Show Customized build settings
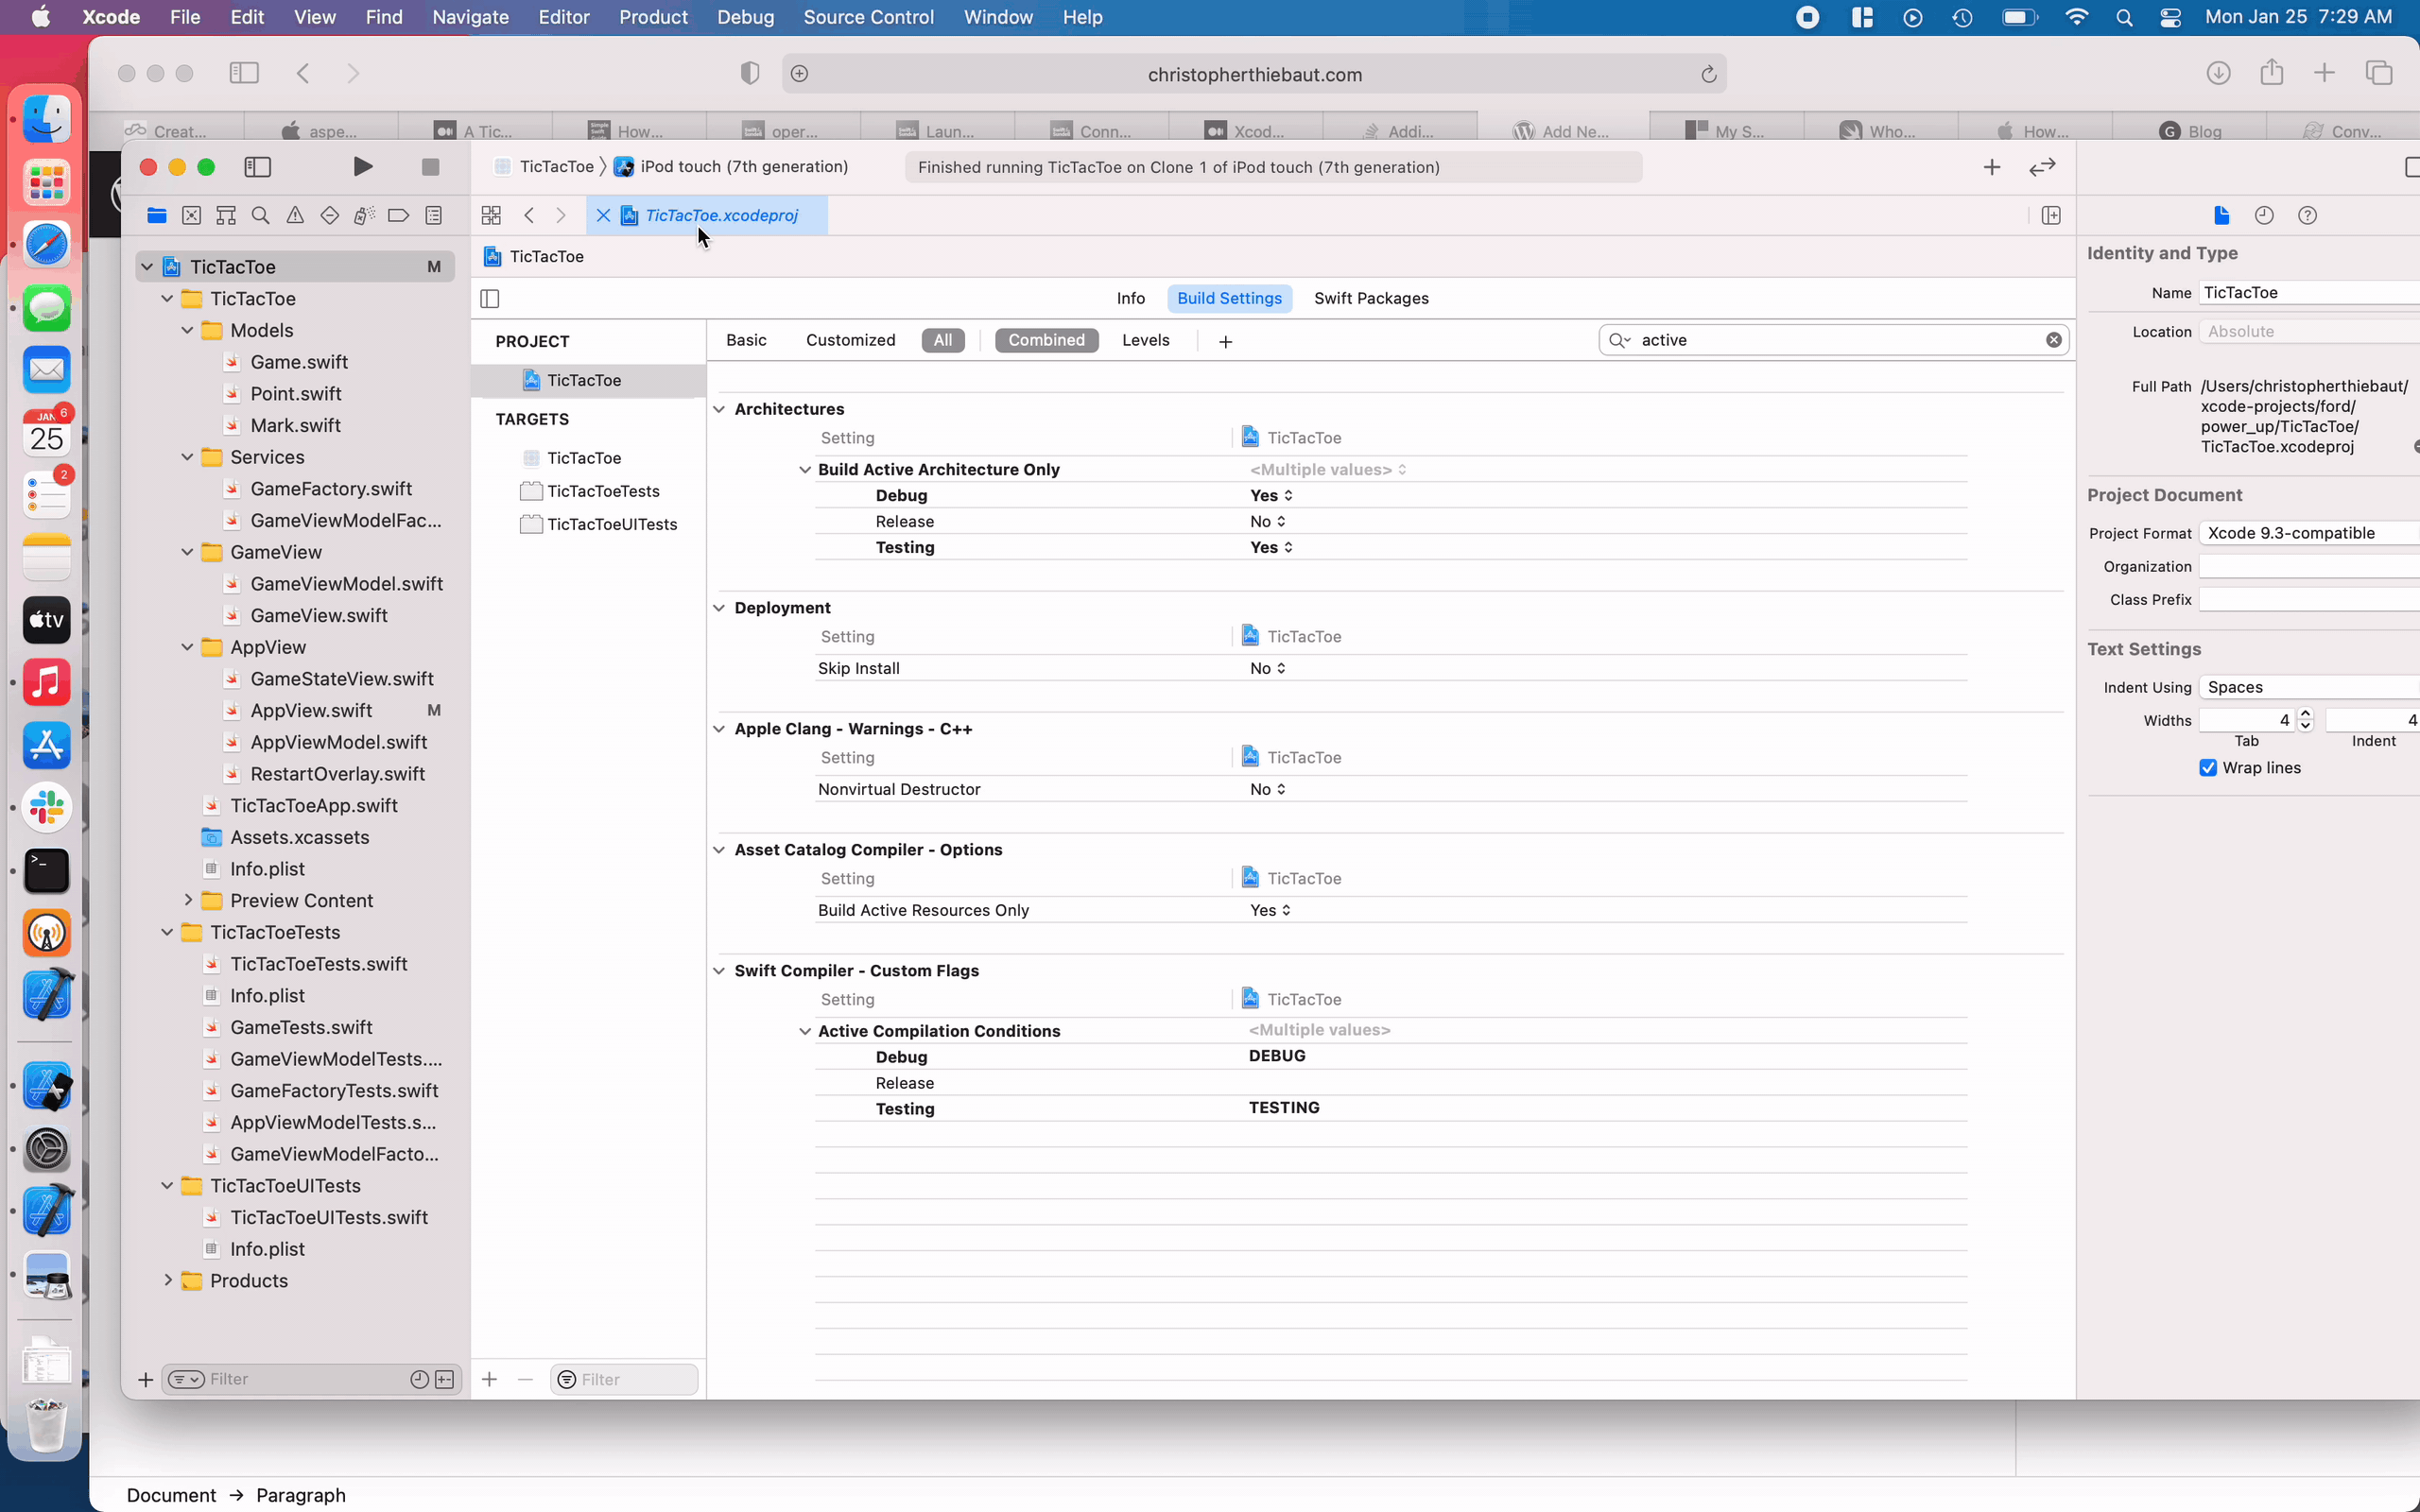This screenshot has width=2420, height=1512. pos(850,340)
